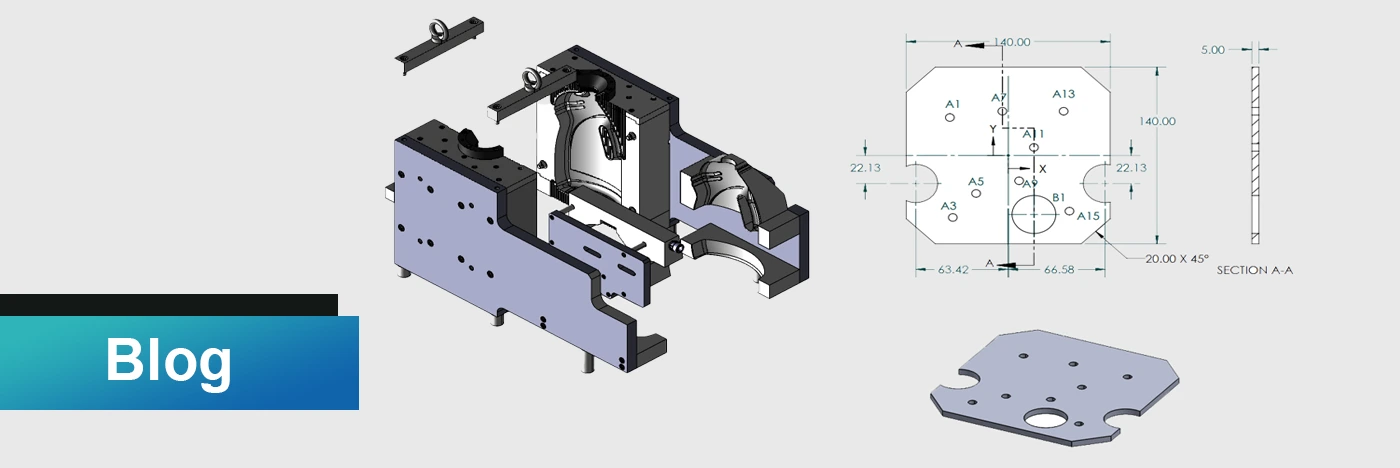
Task: Click the left 22.13 dimension value
Action: tap(865, 168)
